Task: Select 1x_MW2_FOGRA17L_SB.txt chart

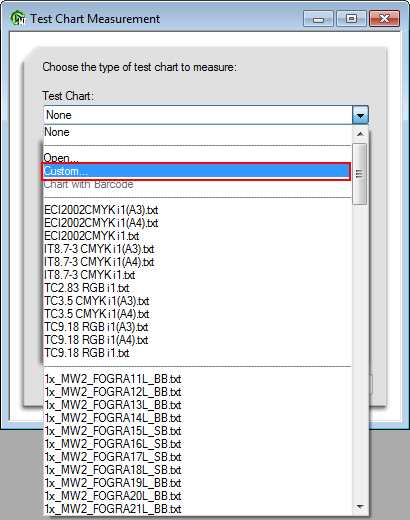Action: click(x=197, y=457)
